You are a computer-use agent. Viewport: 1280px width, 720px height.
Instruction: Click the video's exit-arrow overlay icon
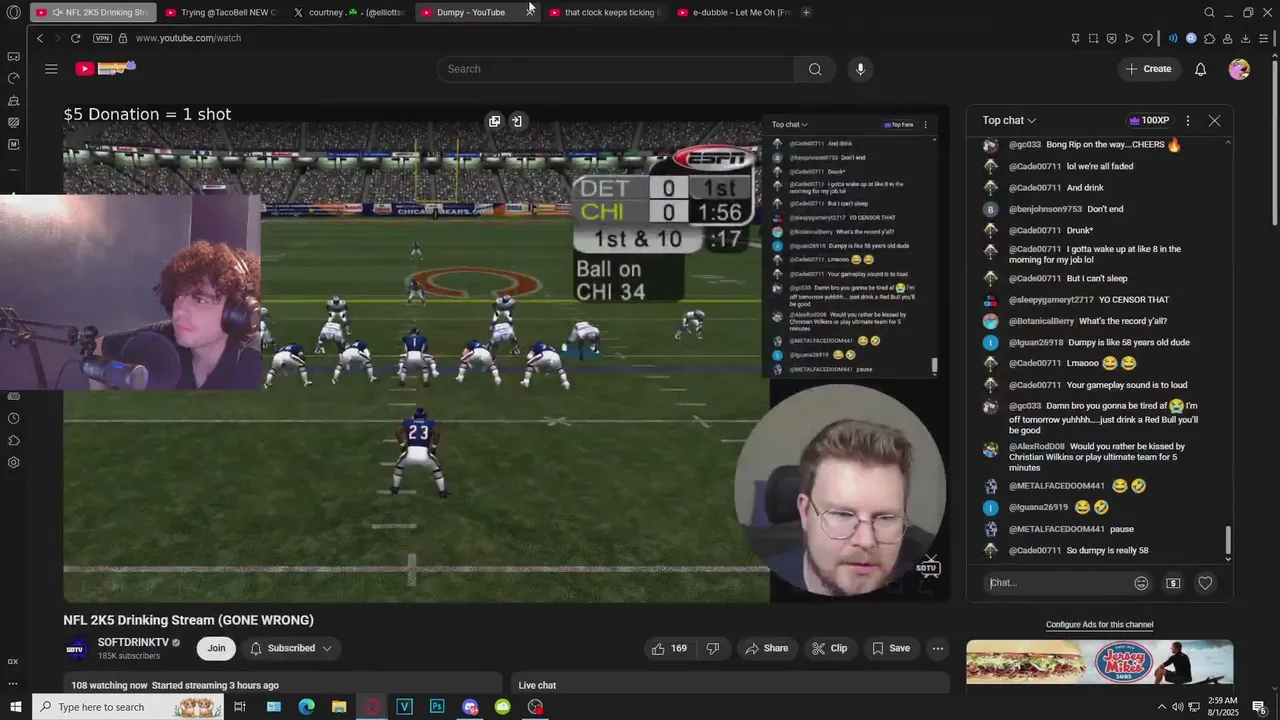[516, 121]
